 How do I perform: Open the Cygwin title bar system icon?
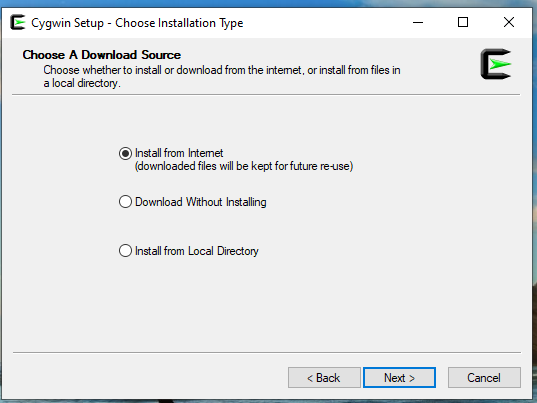pyautogui.click(x=17, y=23)
